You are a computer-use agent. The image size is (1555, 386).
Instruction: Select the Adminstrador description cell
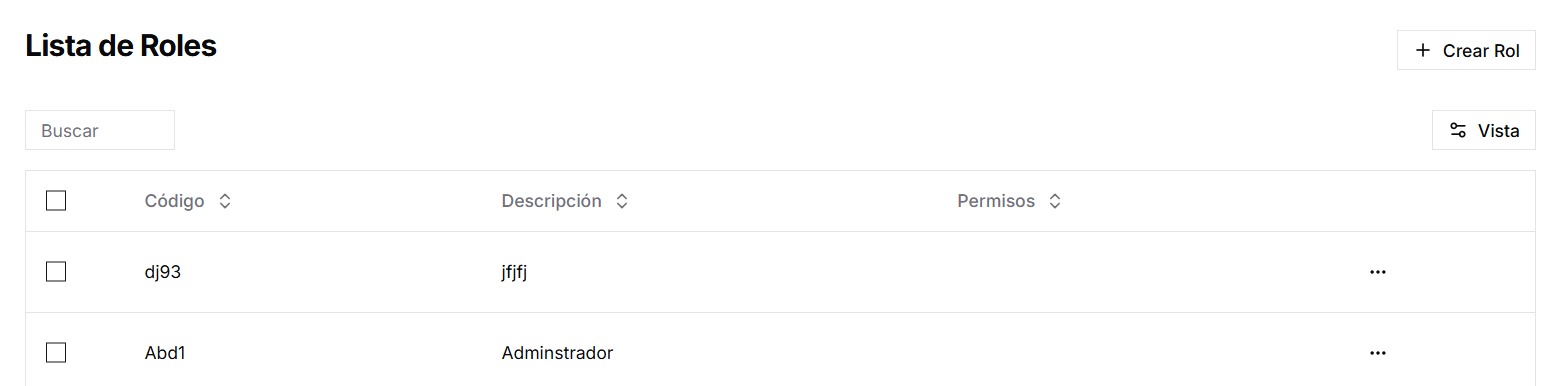click(557, 353)
